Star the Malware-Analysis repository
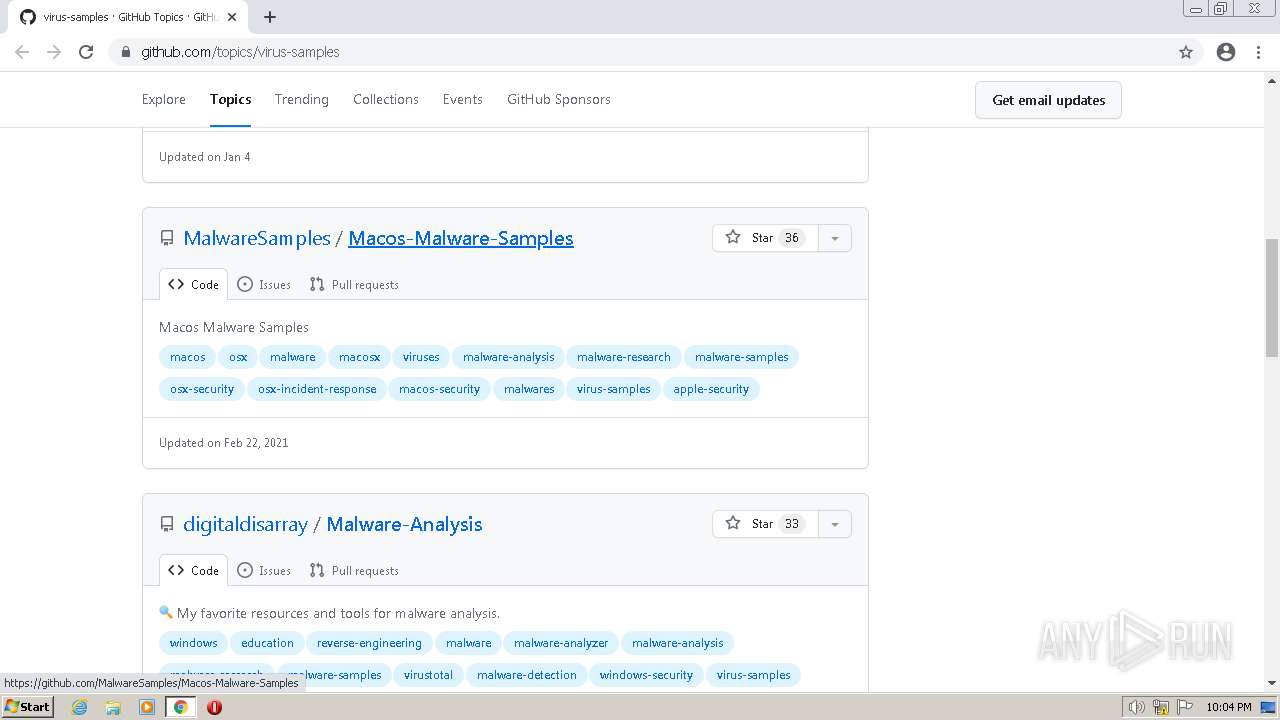 pyautogui.click(x=765, y=524)
